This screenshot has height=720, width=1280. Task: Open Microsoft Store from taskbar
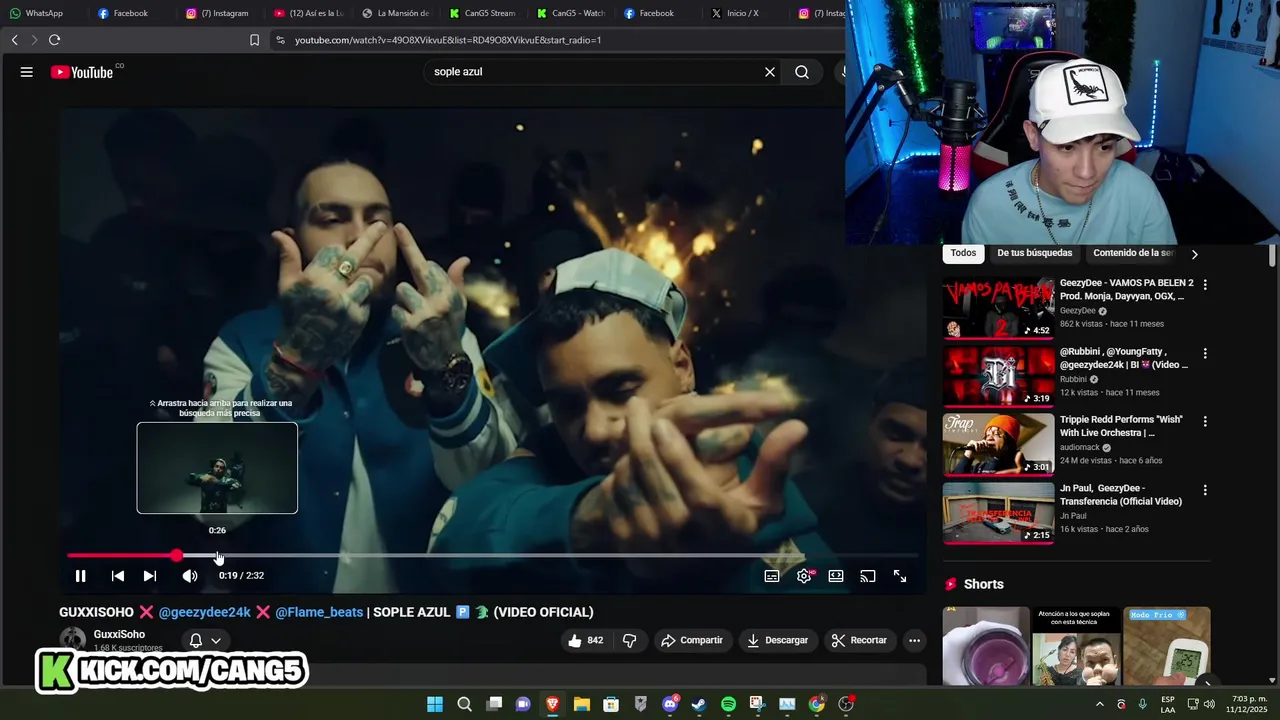pyautogui.click(x=611, y=704)
